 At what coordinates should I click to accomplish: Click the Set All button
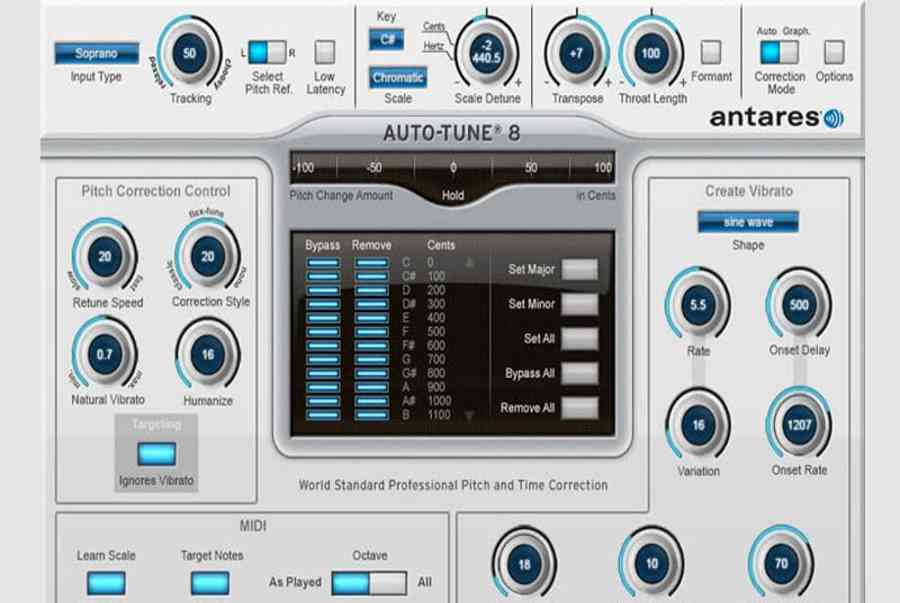(x=580, y=339)
